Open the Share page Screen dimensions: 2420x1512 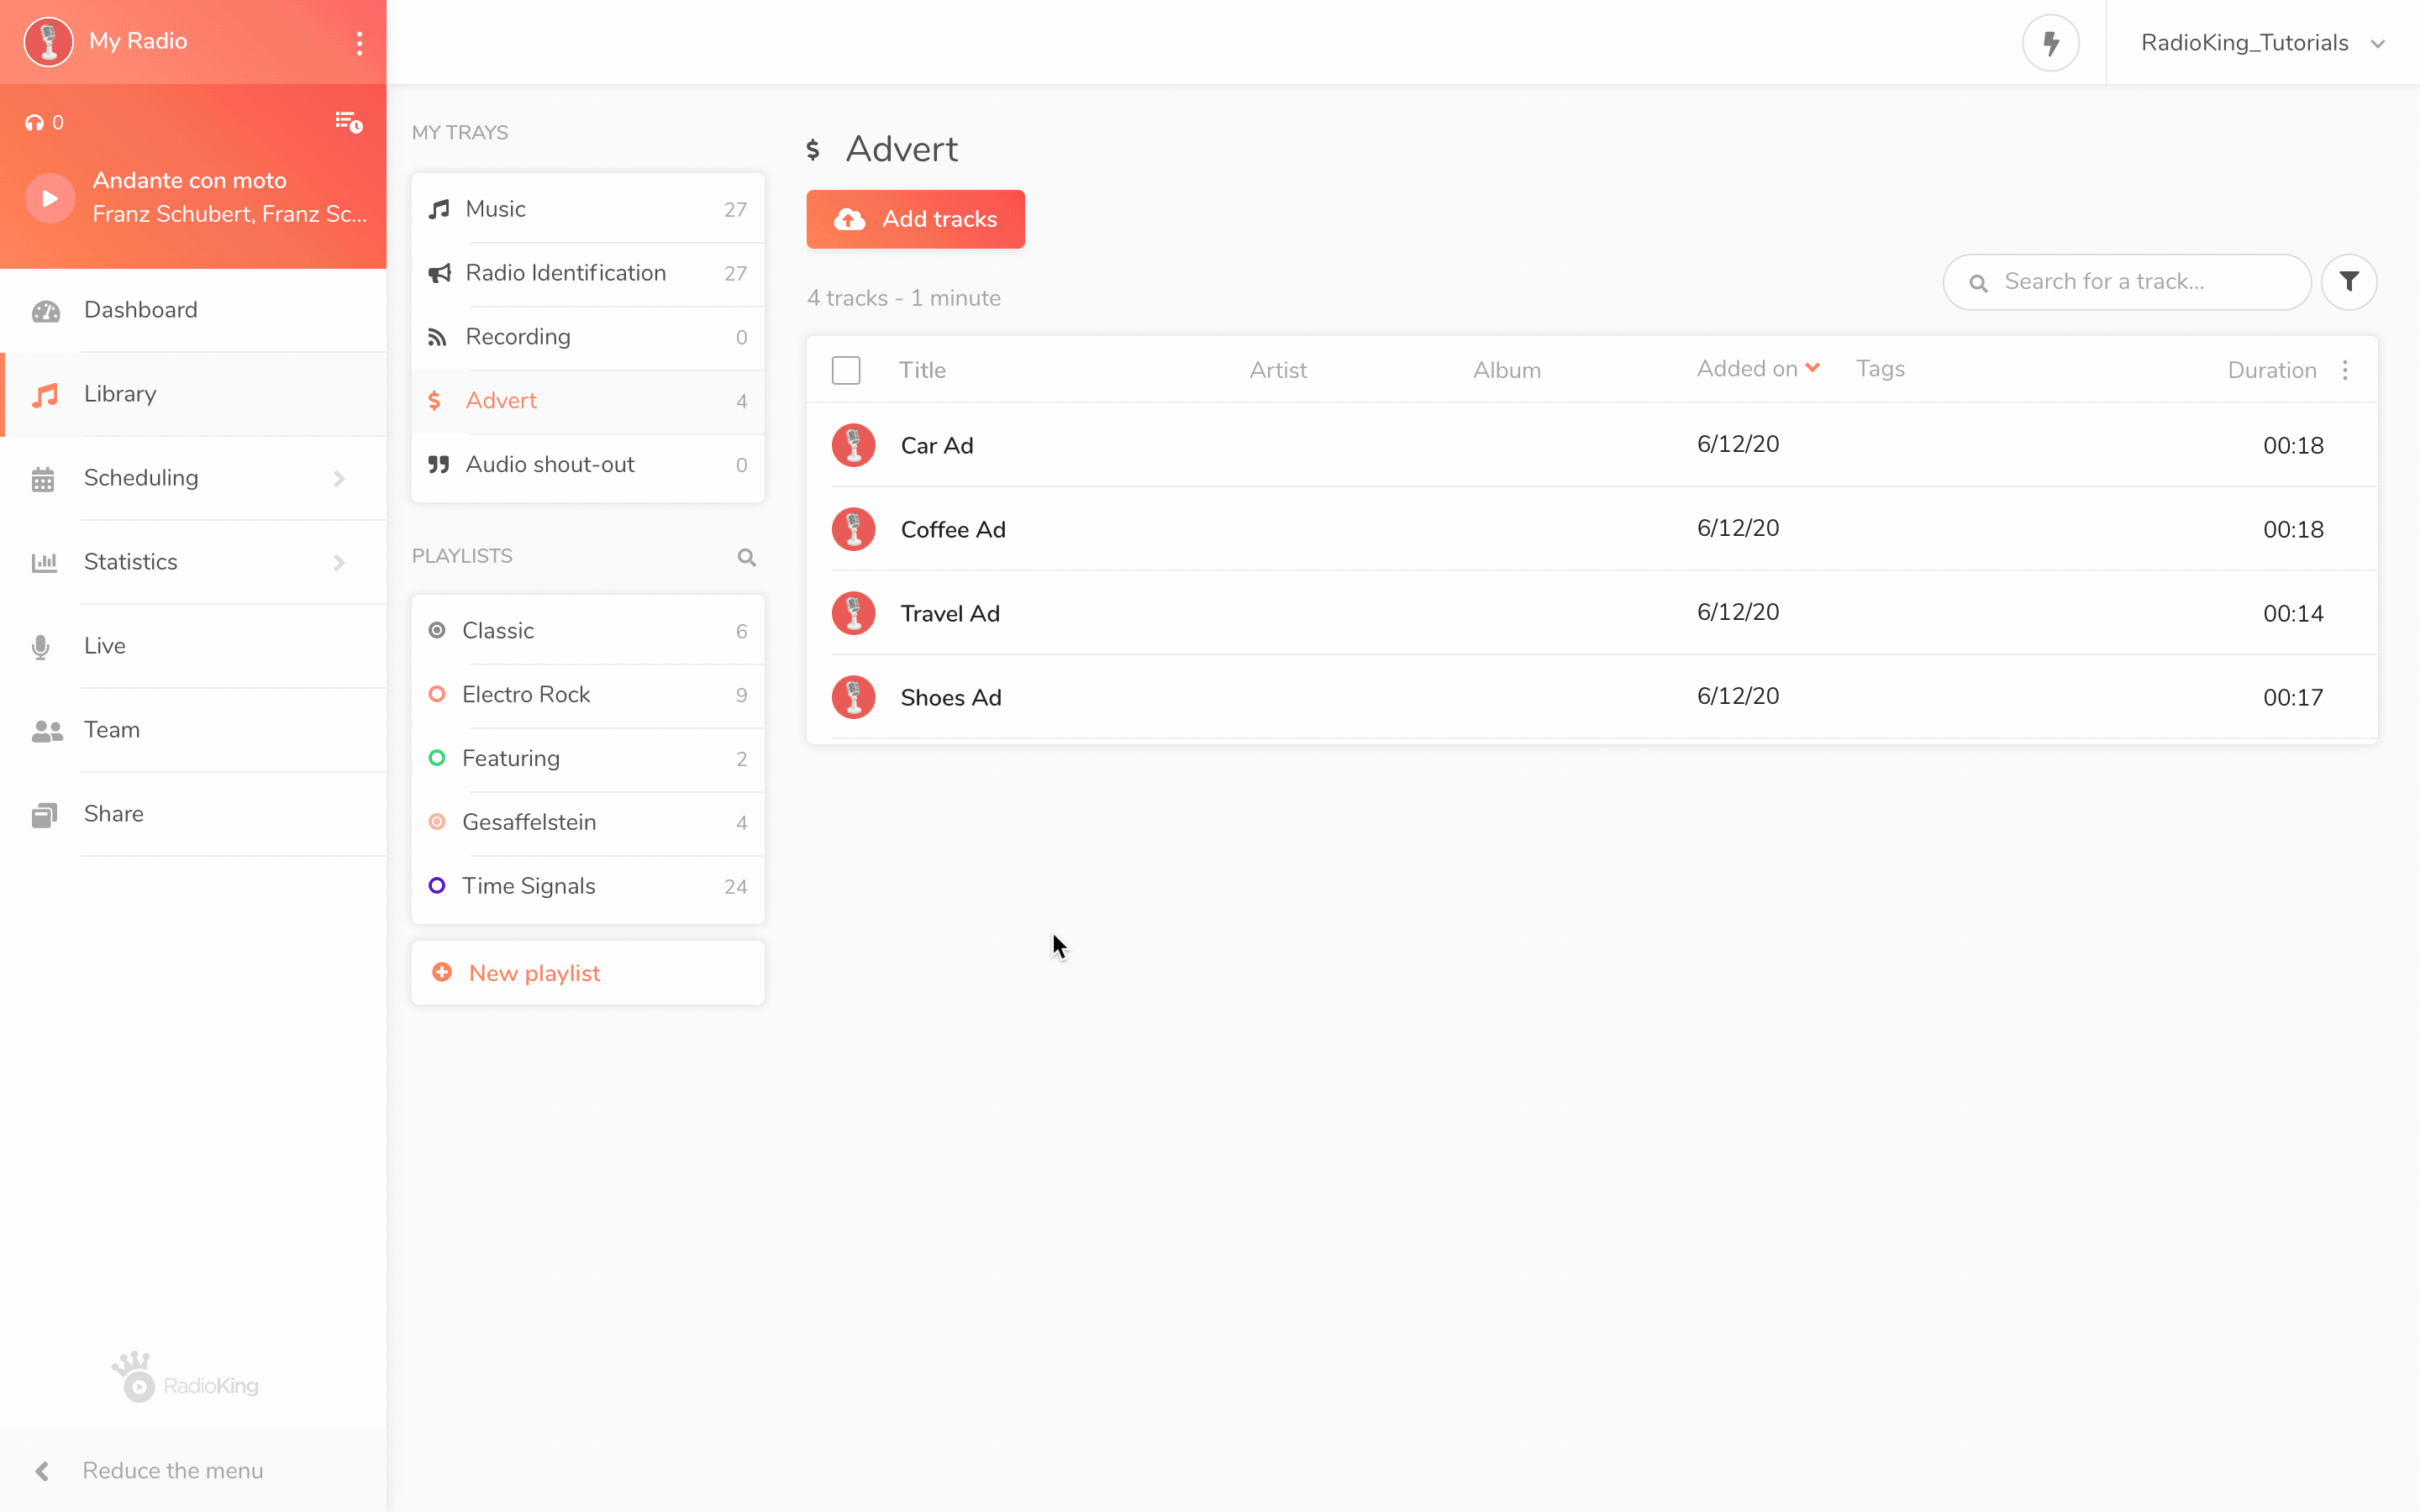click(x=194, y=814)
